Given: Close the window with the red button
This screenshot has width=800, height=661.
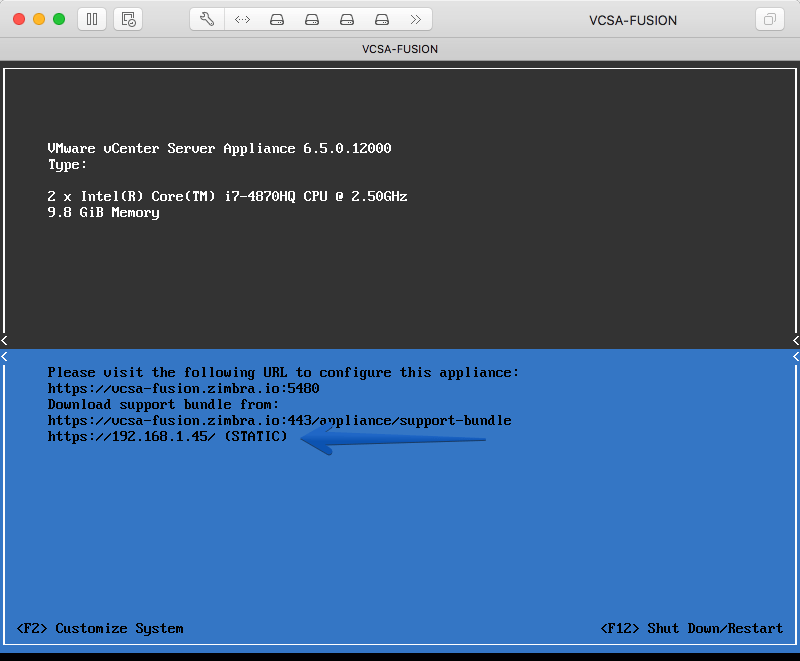Looking at the screenshot, I should [x=19, y=19].
